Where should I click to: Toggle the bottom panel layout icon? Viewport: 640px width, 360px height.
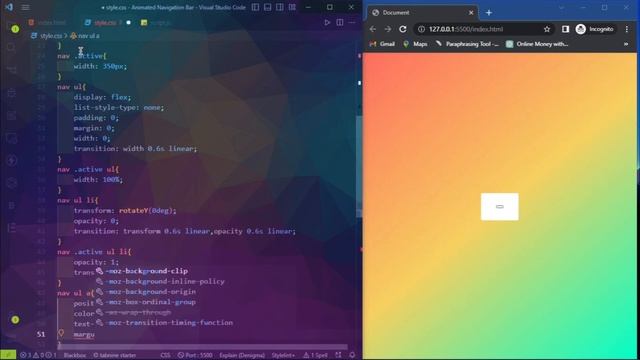pos(267,7)
